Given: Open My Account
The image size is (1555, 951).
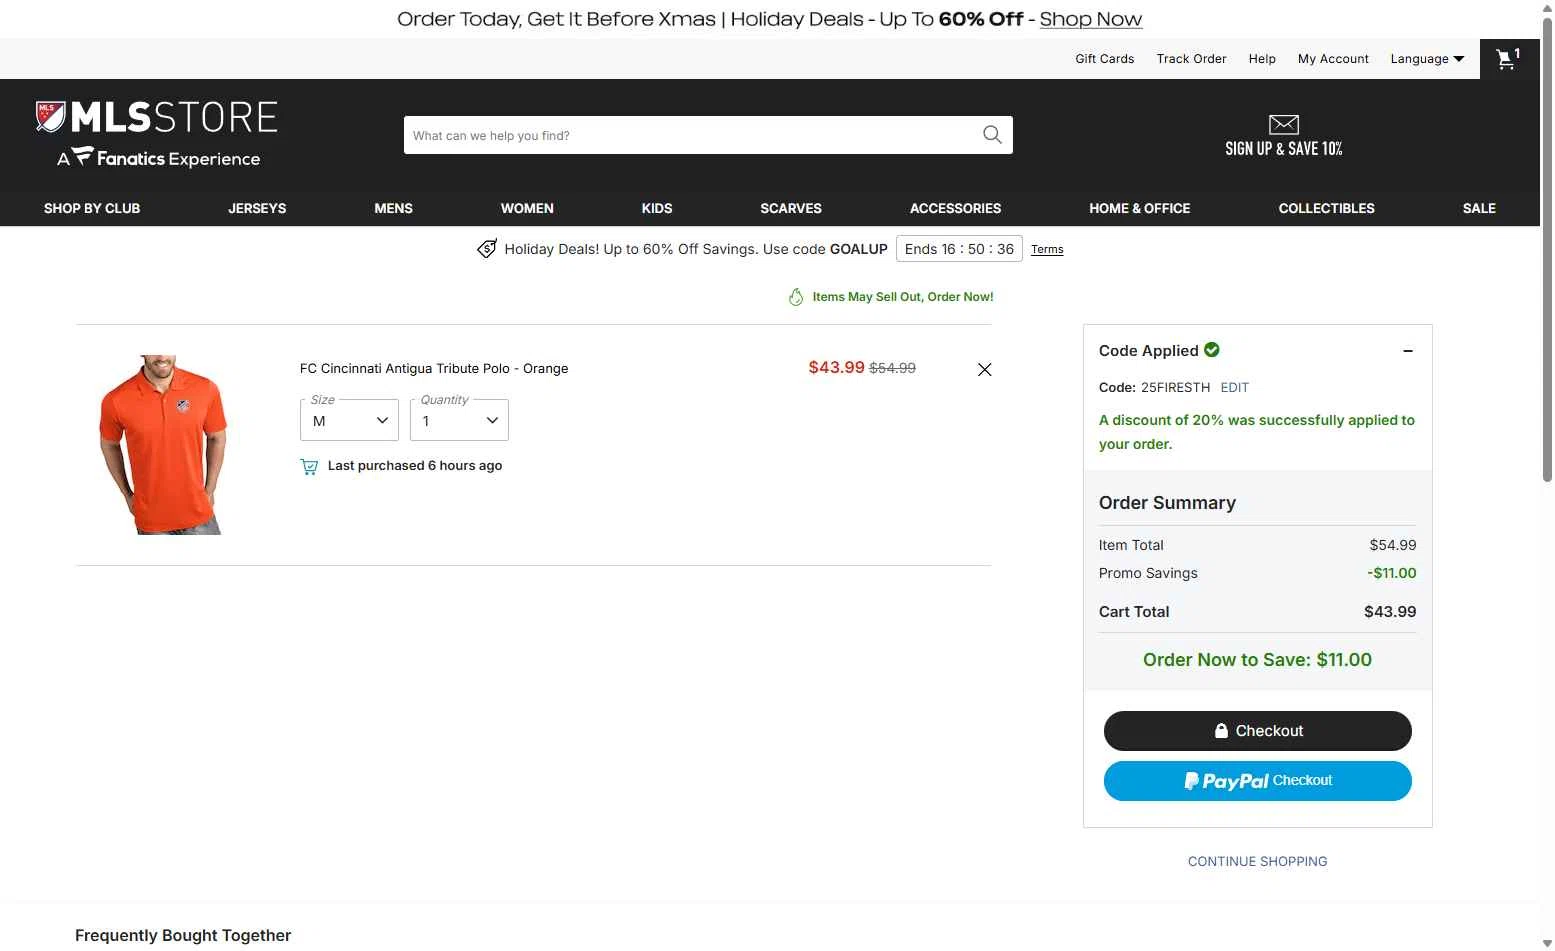Looking at the screenshot, I should (1333, 59).
